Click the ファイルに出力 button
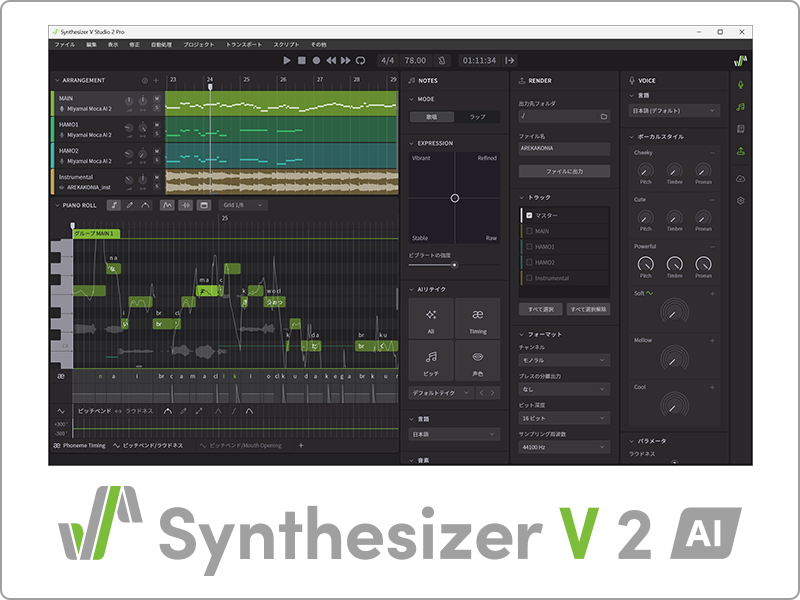The width and height of the screenshot is (800, 600). click(x=565, y=172)
